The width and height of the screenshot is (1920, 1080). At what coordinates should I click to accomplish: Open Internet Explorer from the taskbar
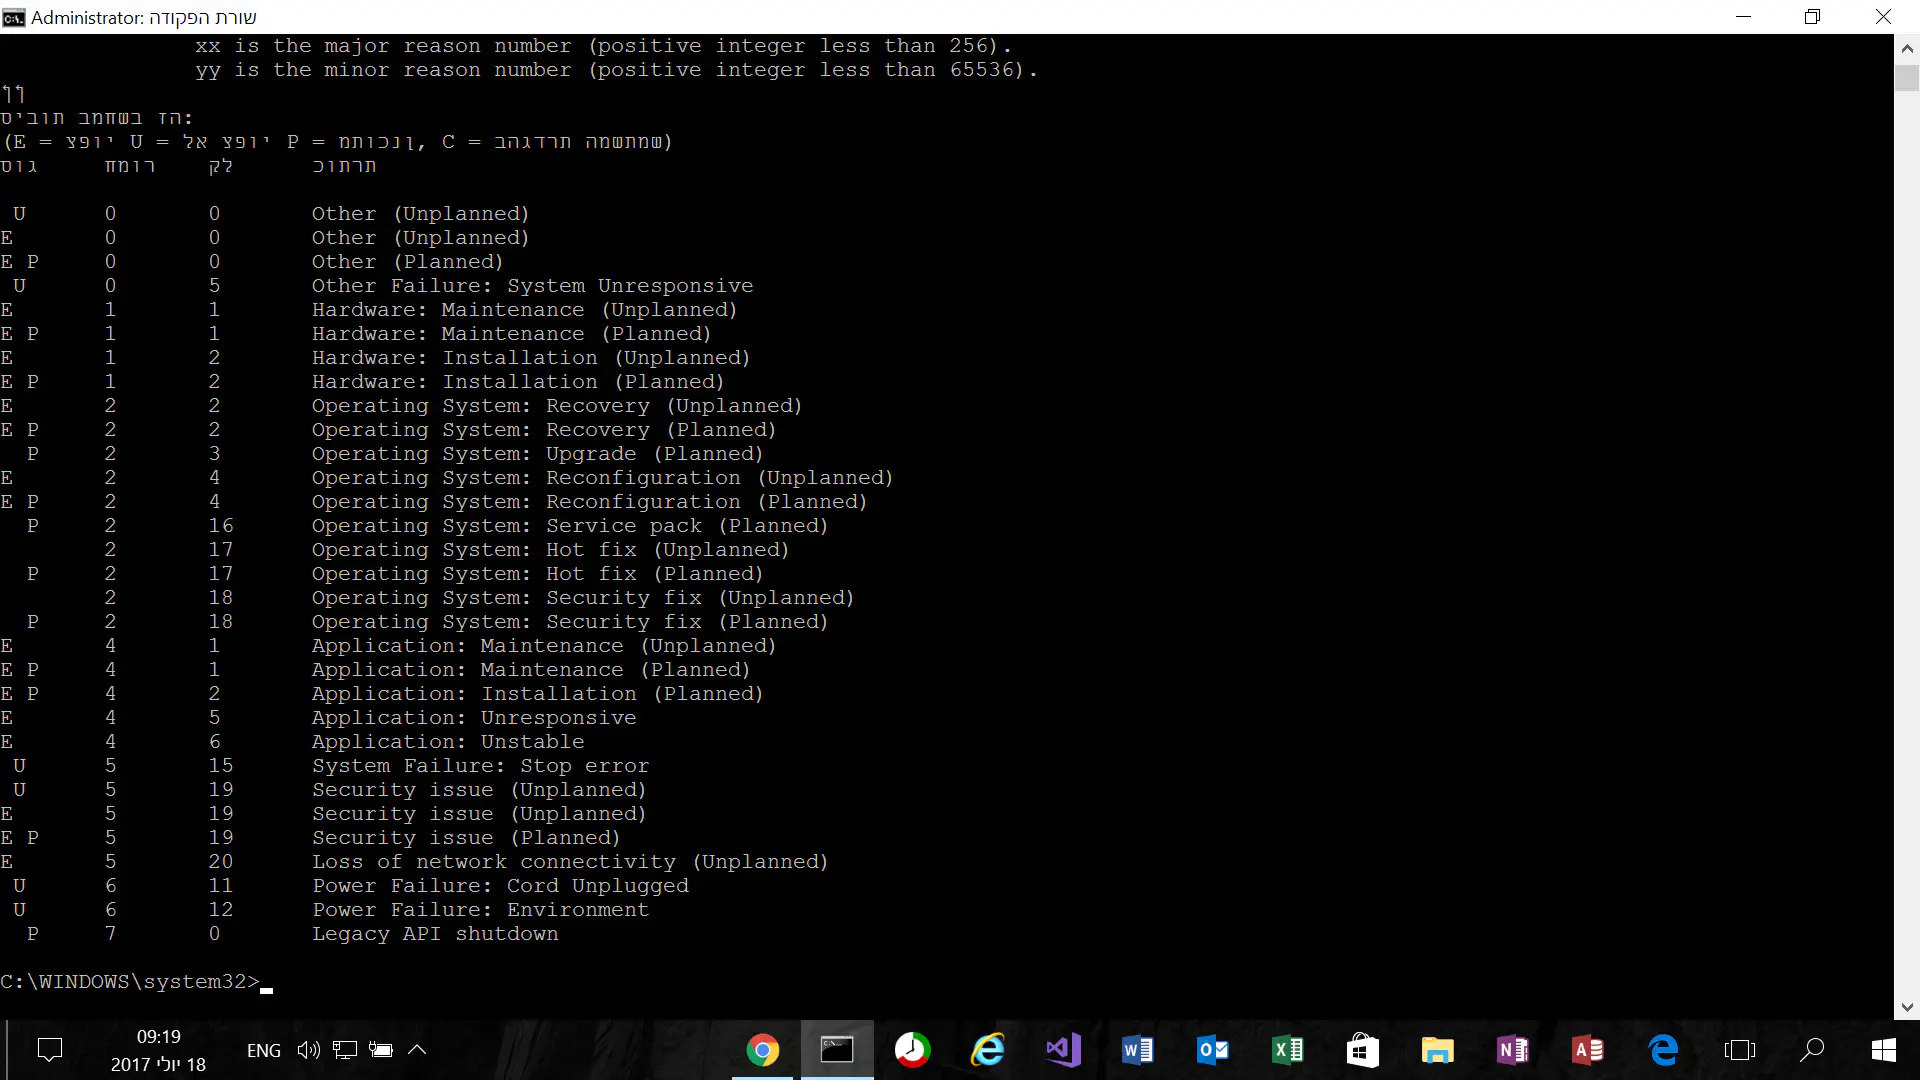pyautogui.click(x=987, y=1050)
